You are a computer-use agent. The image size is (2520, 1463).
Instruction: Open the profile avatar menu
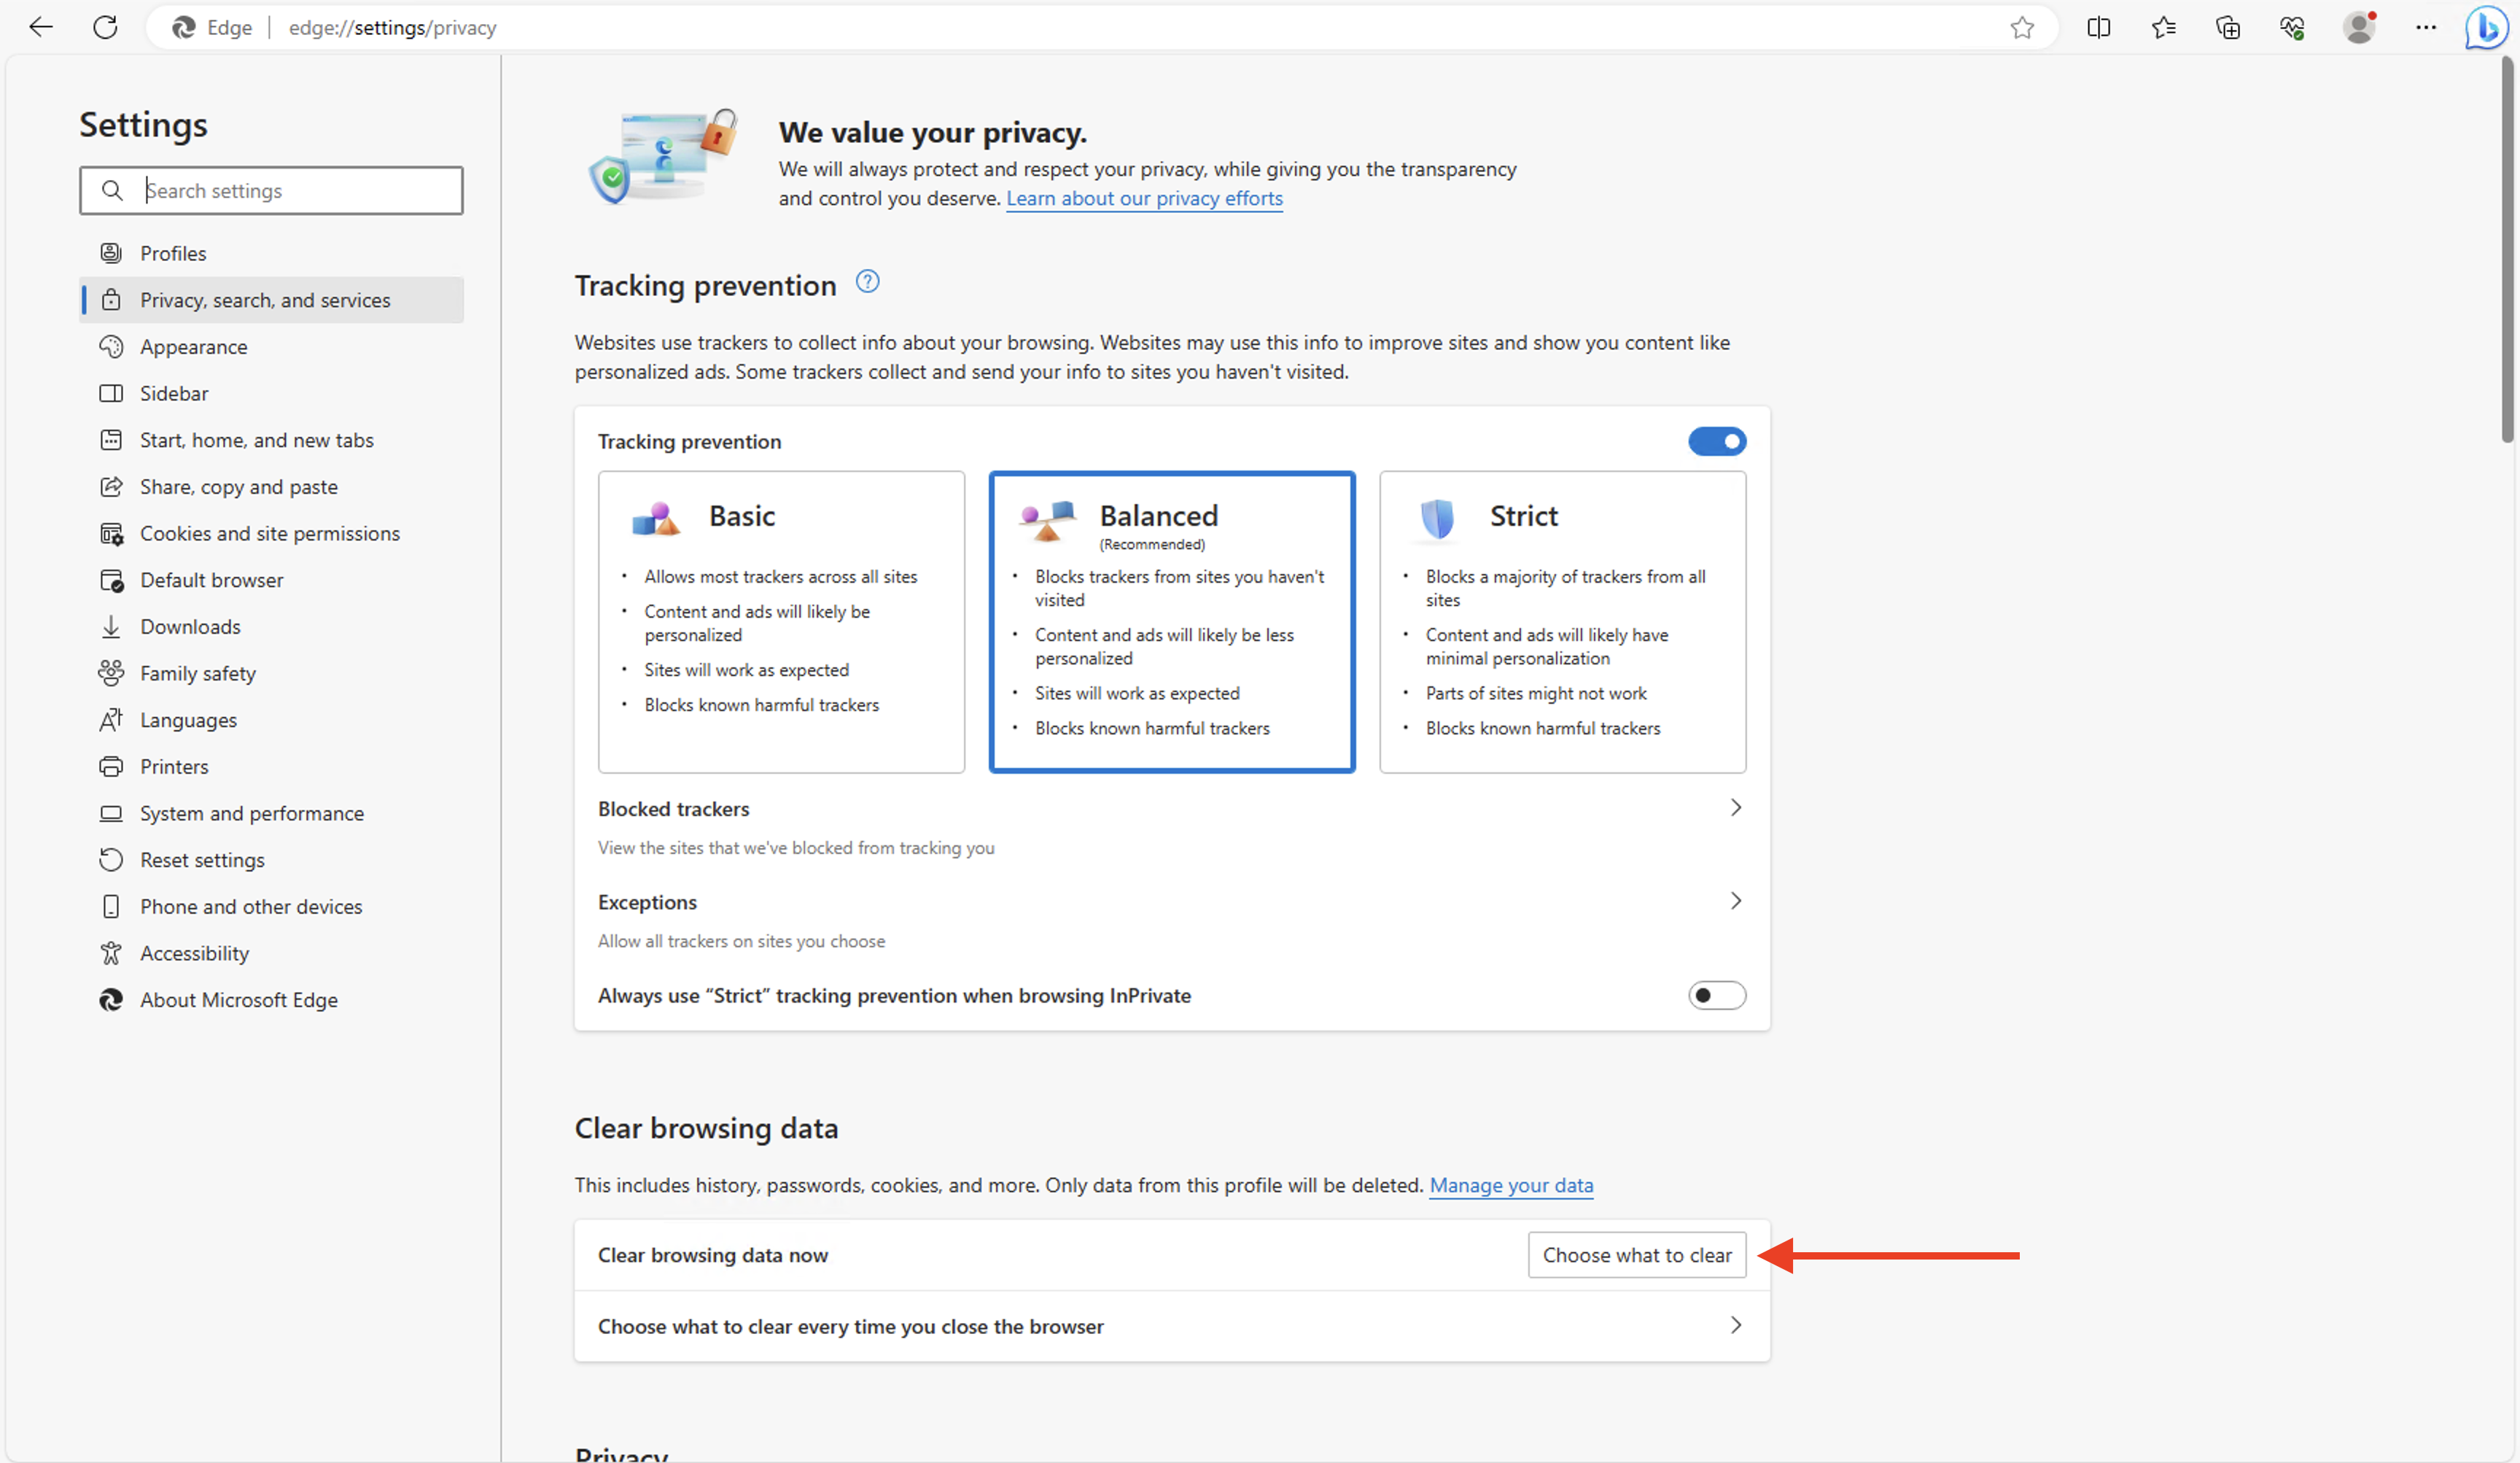coord(2358,27)
